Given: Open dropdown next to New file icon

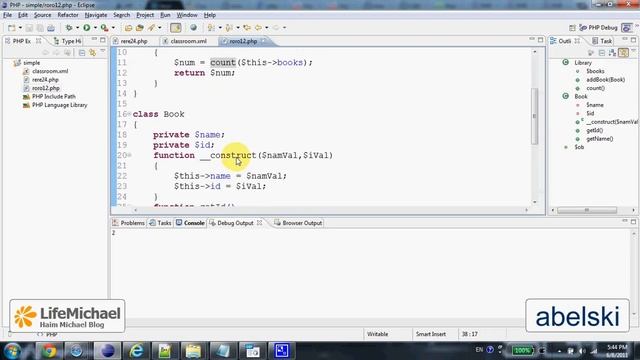Looking at the screenshot, I should [20, 28].
